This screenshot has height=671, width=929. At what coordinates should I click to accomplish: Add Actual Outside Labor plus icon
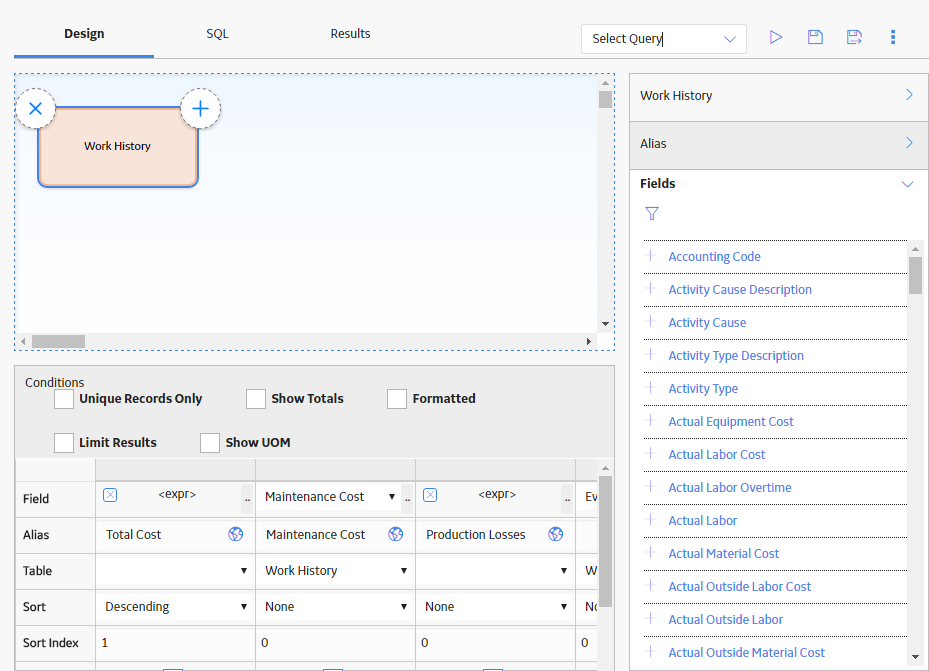651,618
